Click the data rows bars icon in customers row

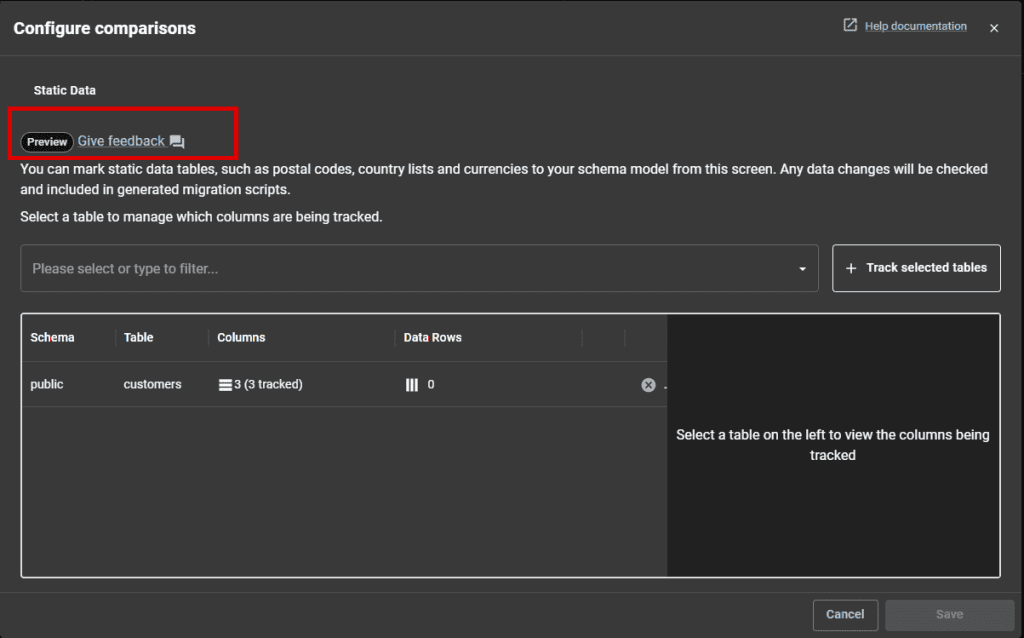point(411,384)
